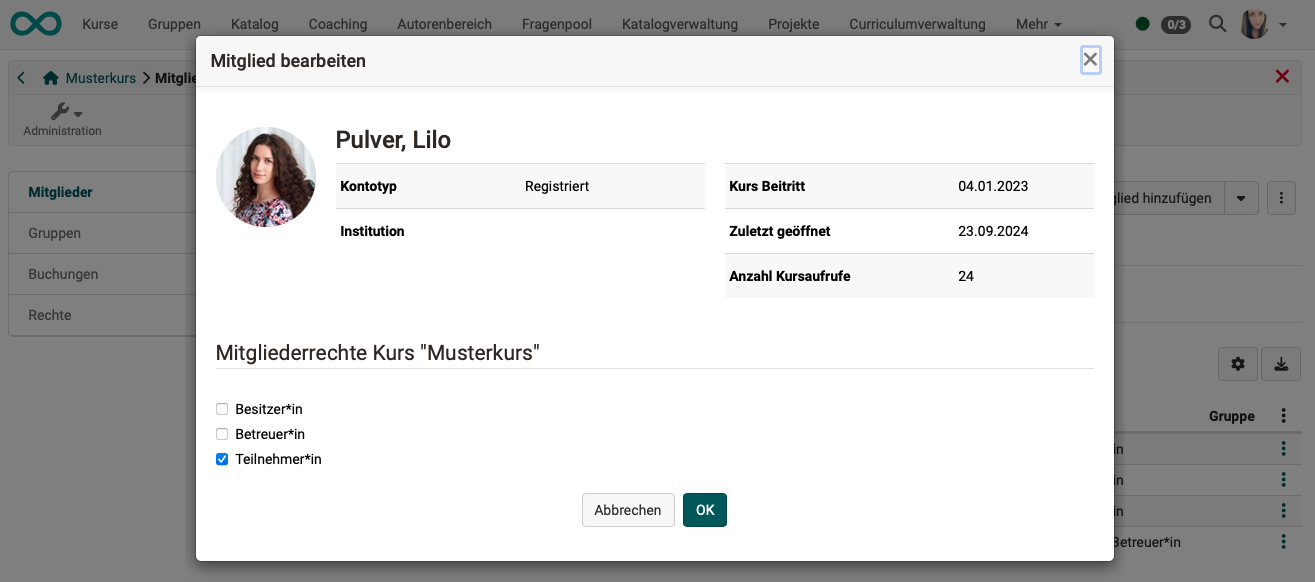Open the kebab menu beside Mitglied hinzufügen
1315x582 pixels.
pos(1281,198)
